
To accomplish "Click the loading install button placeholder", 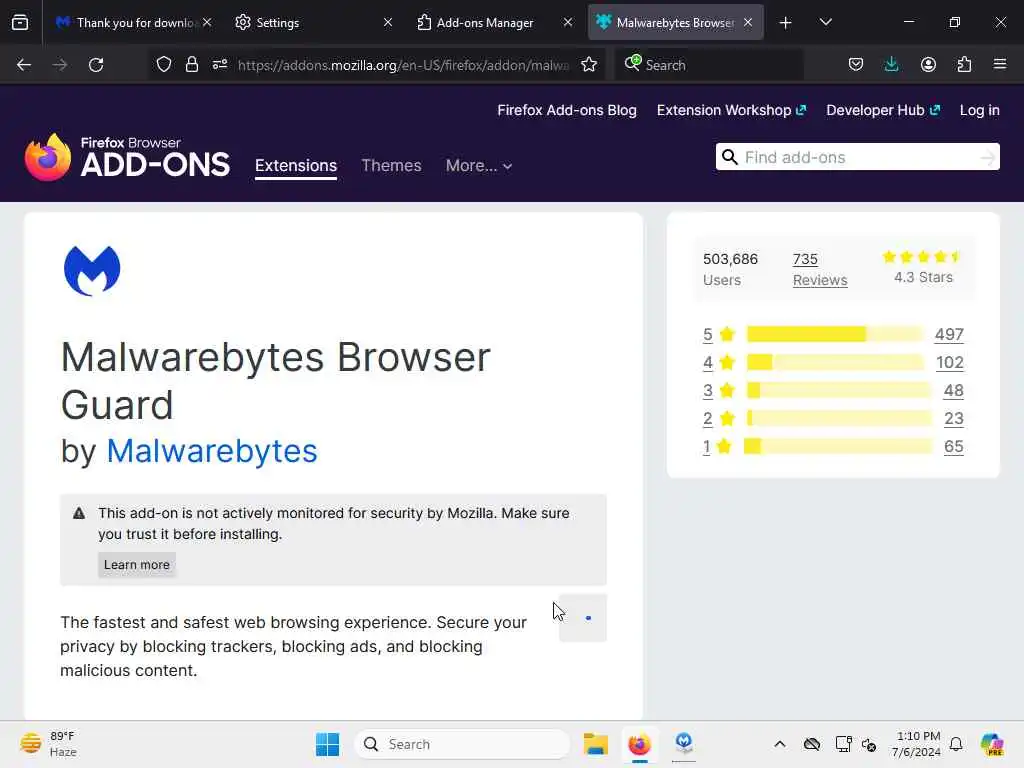I will tap(583, 618).
